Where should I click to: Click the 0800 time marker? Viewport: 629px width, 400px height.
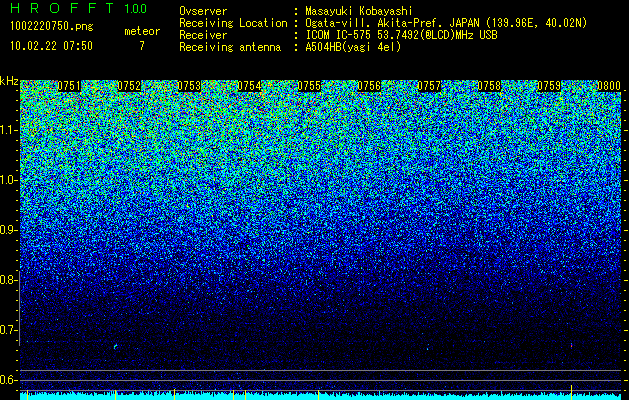pos(609,86)
